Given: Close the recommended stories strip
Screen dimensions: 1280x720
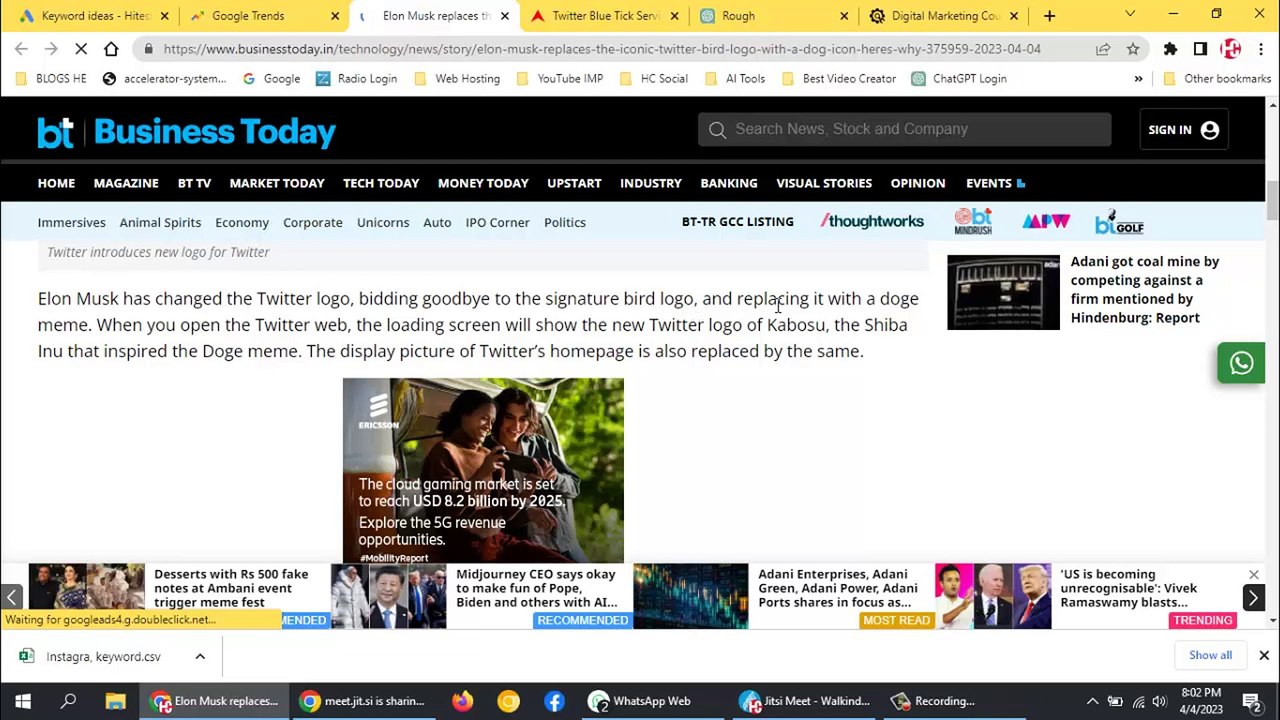Looking at the screenshot, I should tap(1253, 575).
